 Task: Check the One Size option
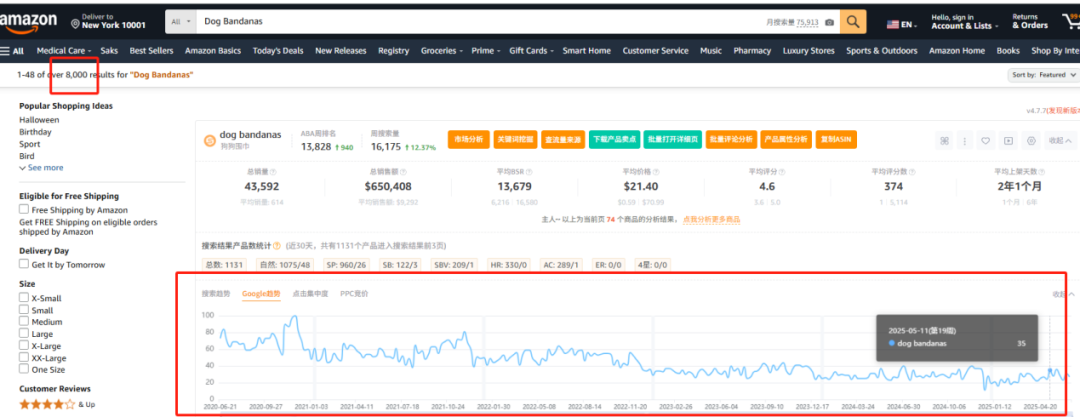click(24, 369)
